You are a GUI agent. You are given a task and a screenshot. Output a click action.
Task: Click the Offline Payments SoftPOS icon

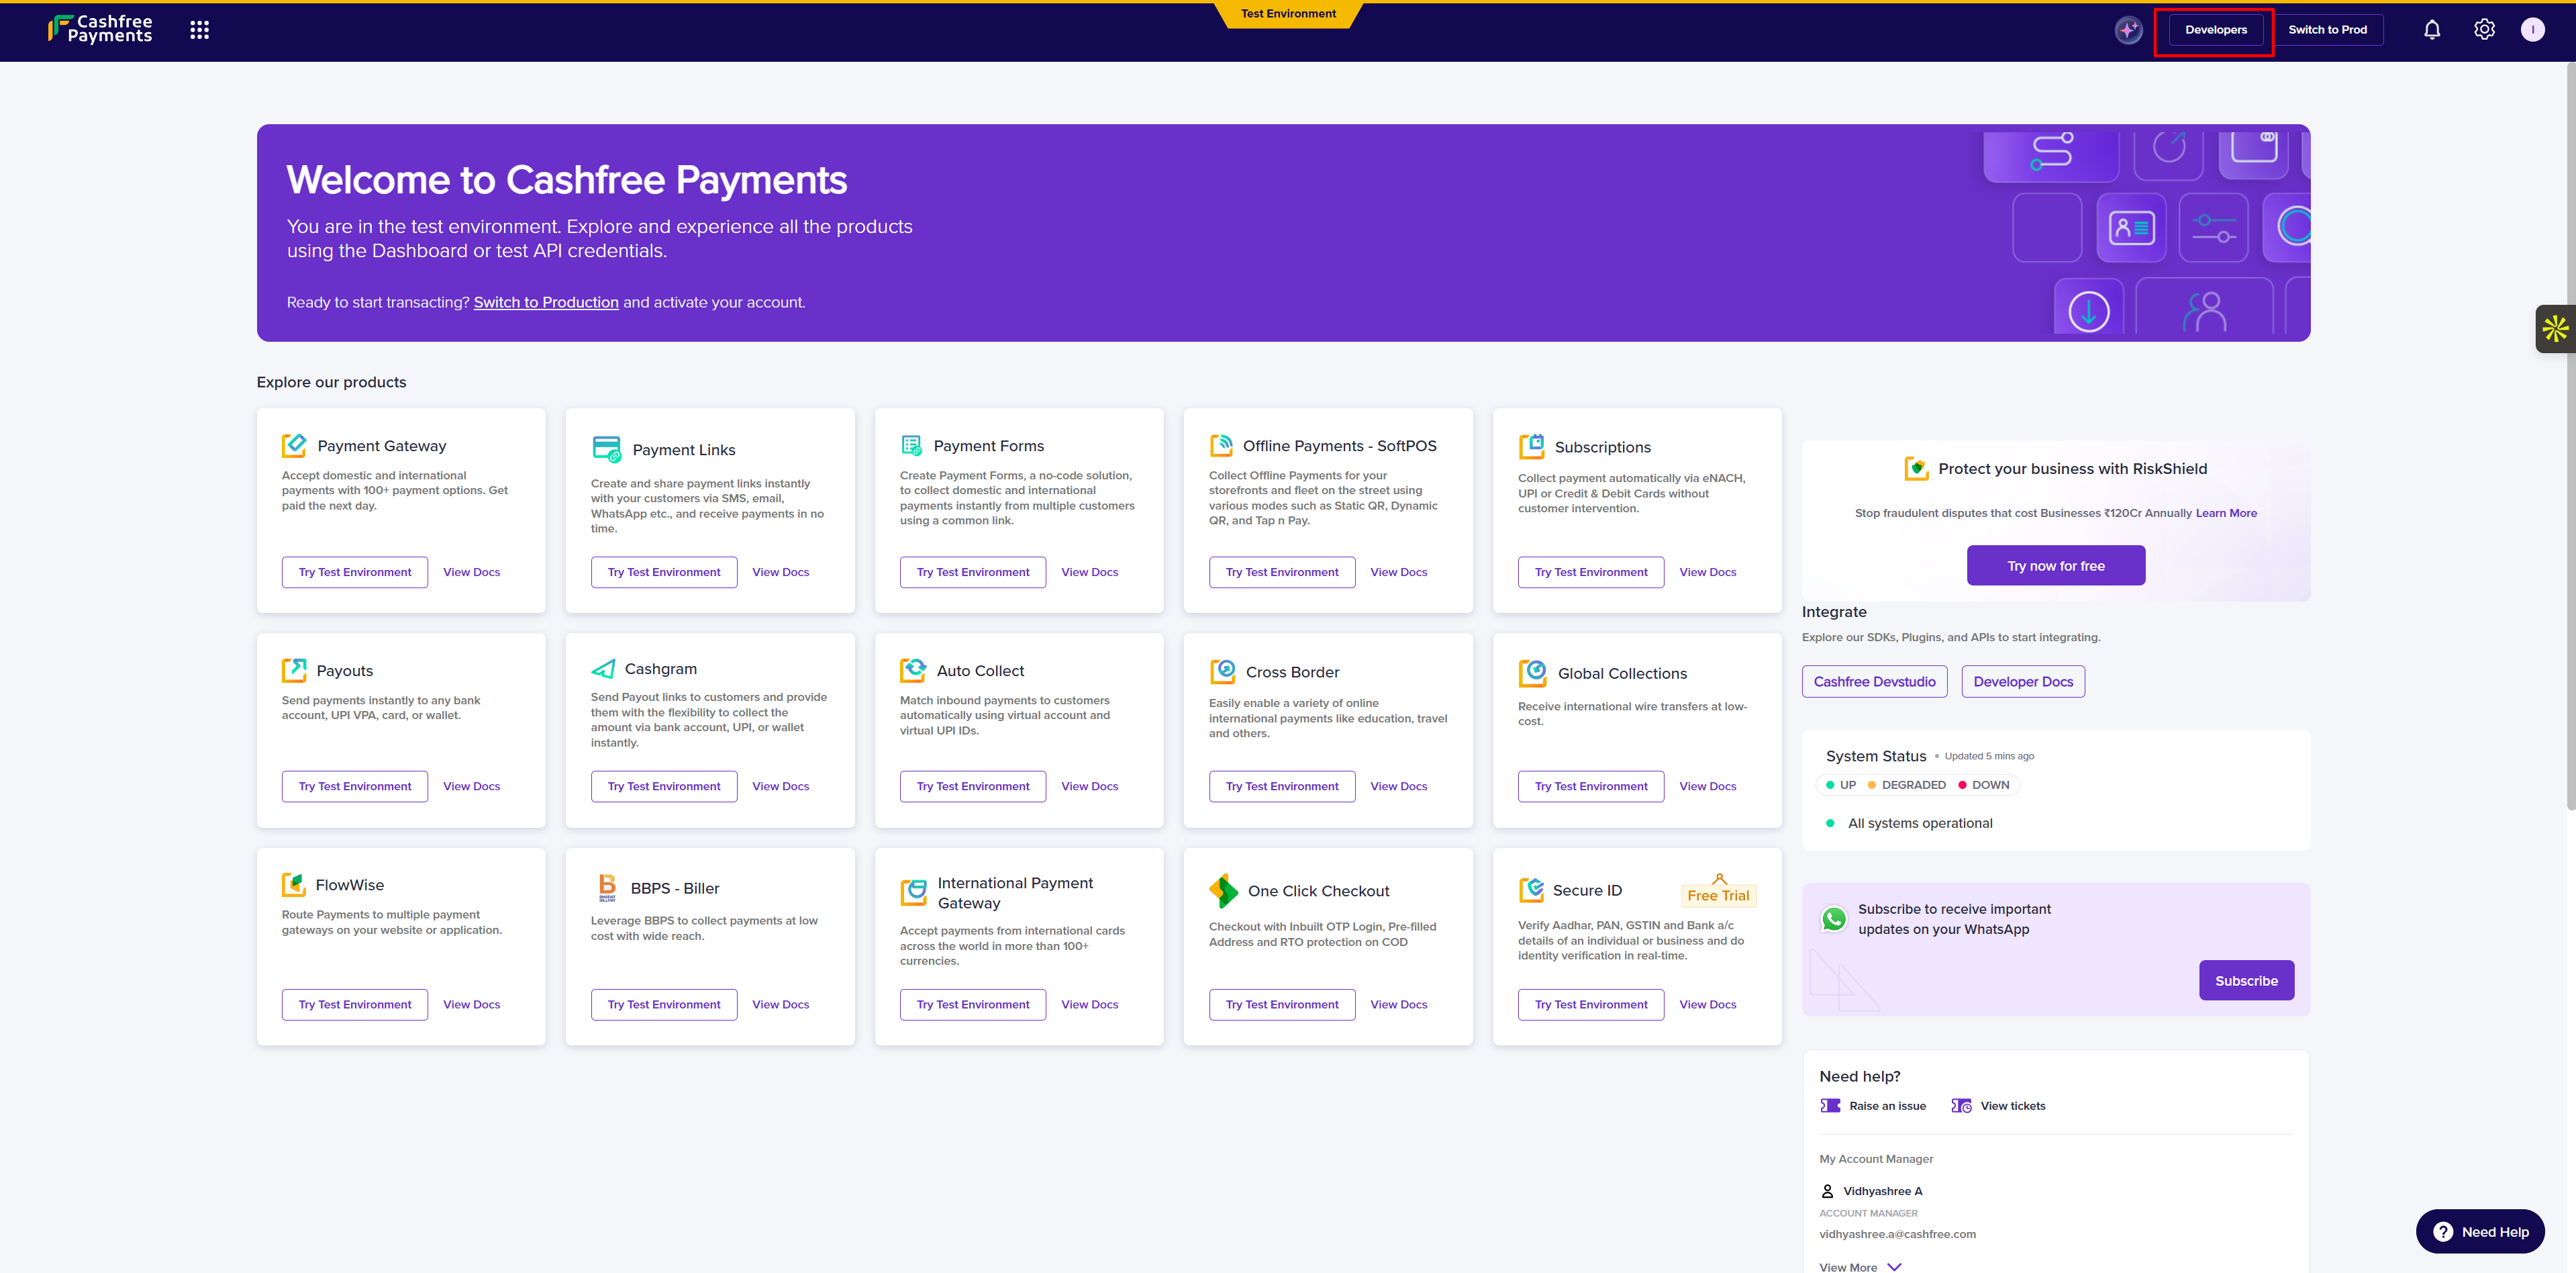1221,445
